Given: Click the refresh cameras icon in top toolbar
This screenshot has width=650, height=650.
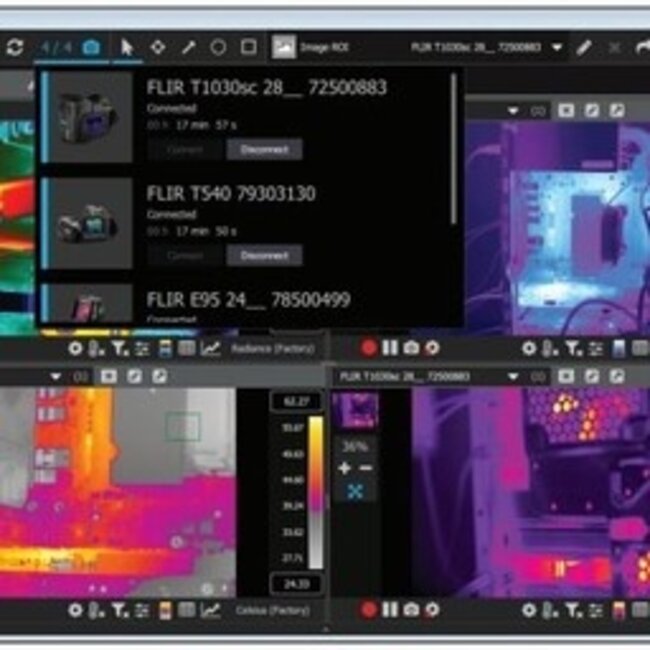Looking at the screenshot, I should [x=15, y=47].
